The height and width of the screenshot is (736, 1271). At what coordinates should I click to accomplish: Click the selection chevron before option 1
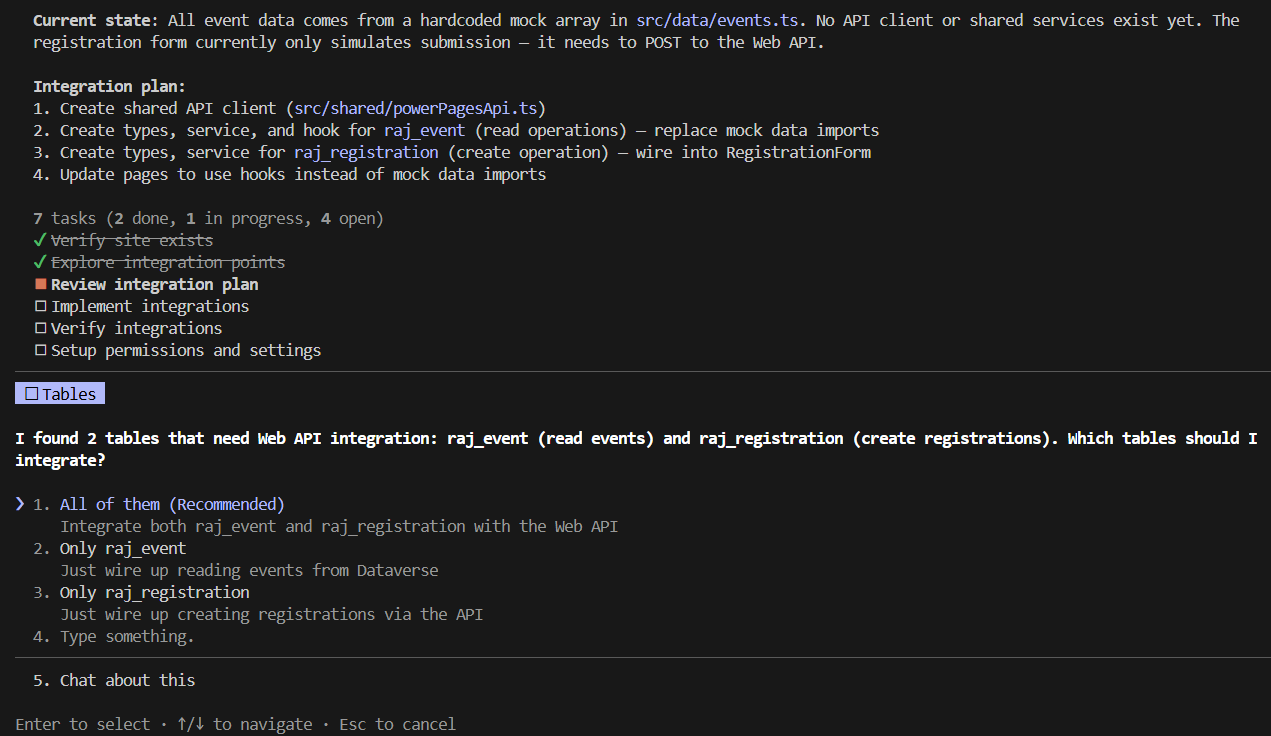pyautogui.click(x=20, y=504)
